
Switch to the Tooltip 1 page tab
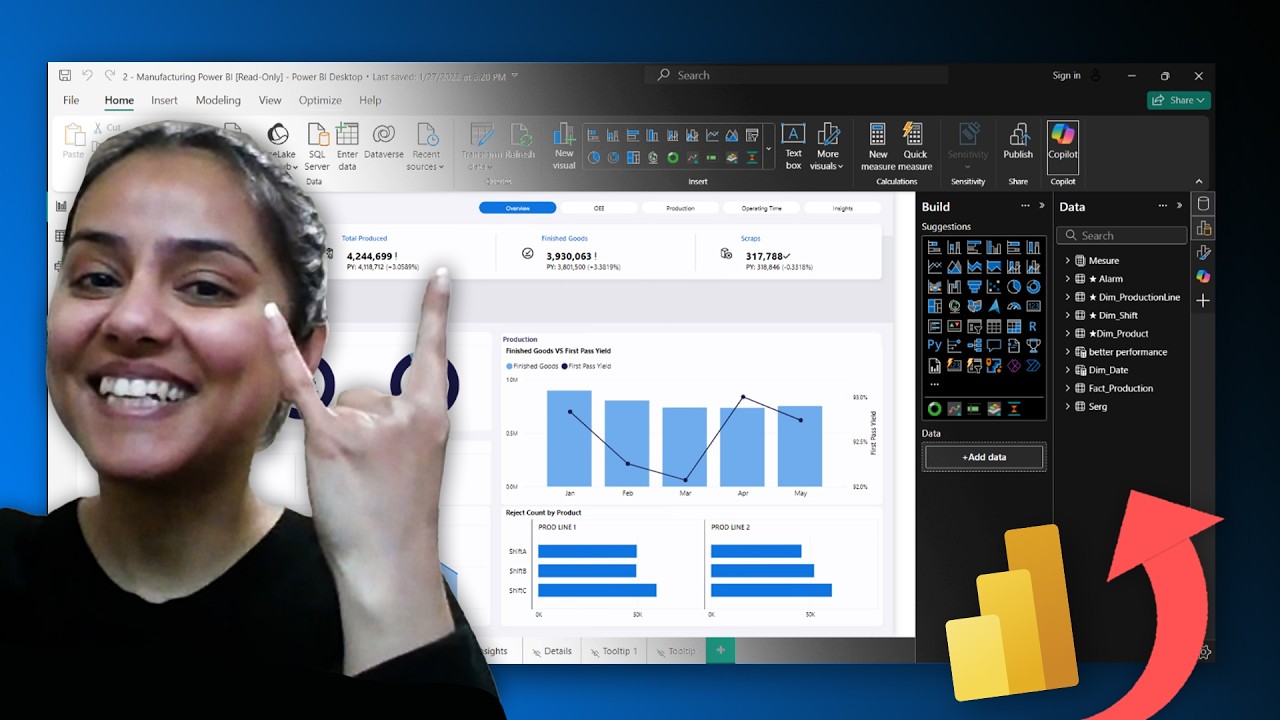click(613, 651)
